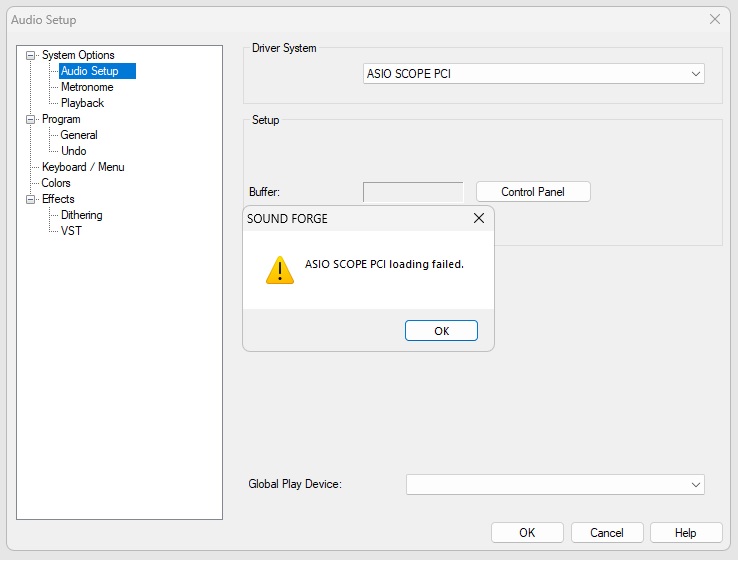The height and width of the screenshot is (564, 738).
Task: Select the Program tree label
Action: tap(61, 119)
